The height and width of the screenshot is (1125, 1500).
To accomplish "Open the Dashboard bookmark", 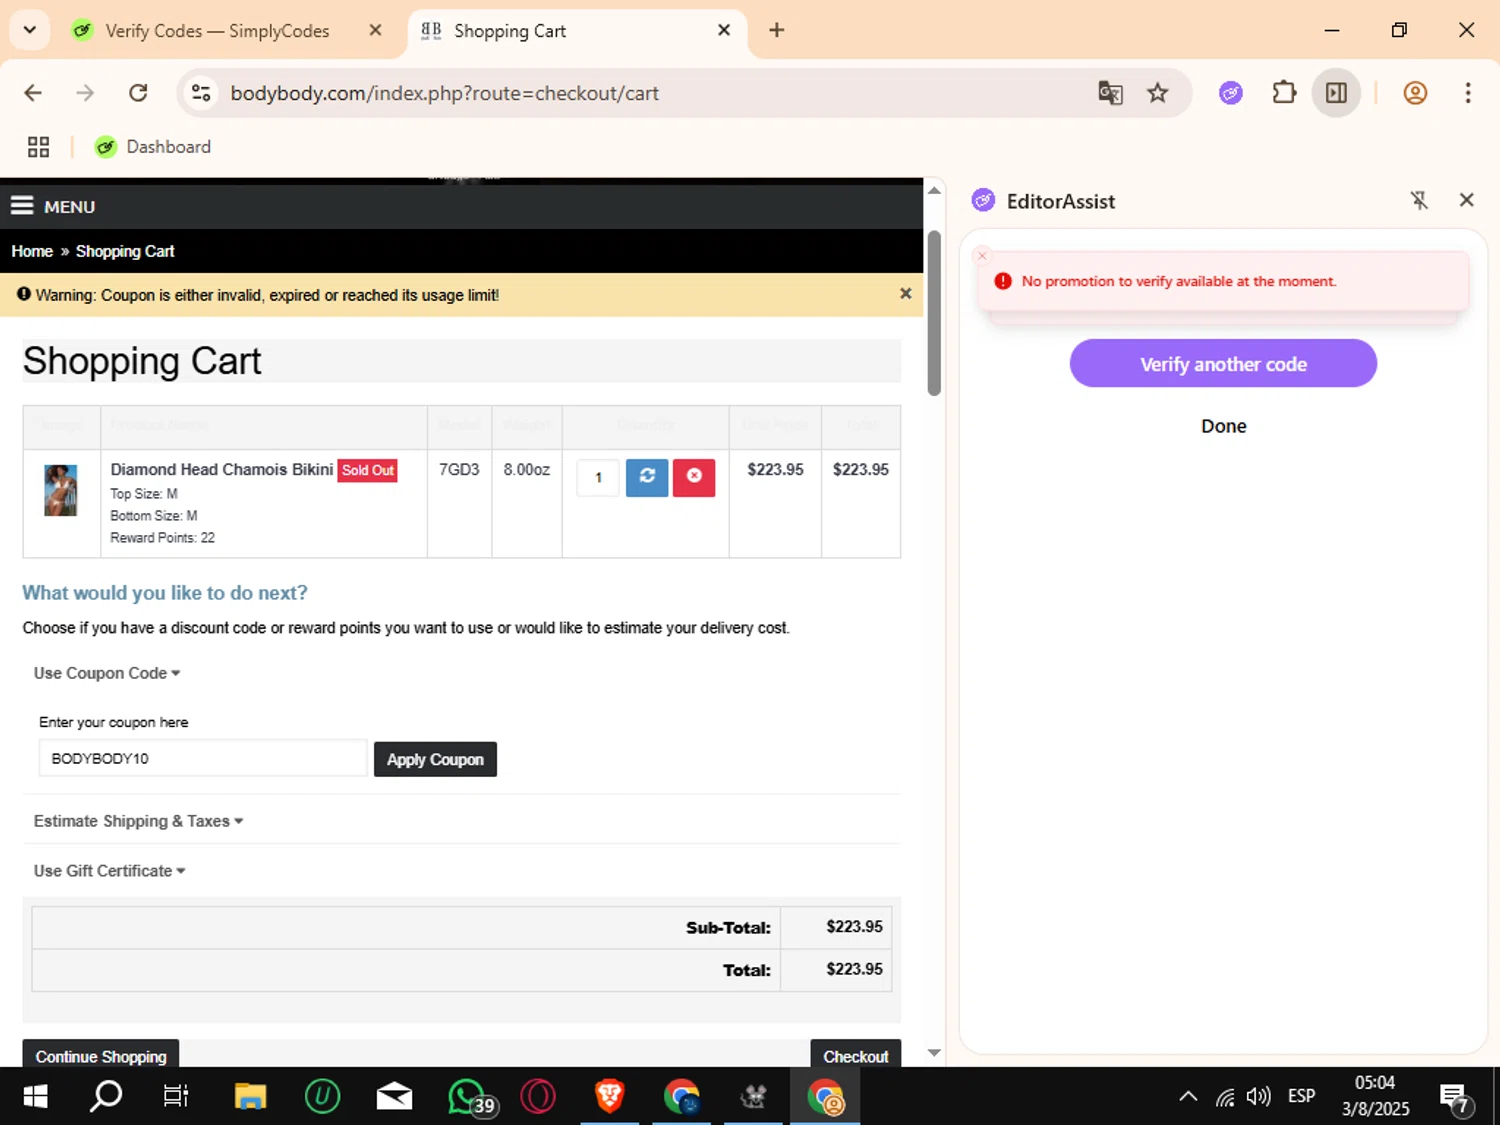I will click(x=153, y=147).
